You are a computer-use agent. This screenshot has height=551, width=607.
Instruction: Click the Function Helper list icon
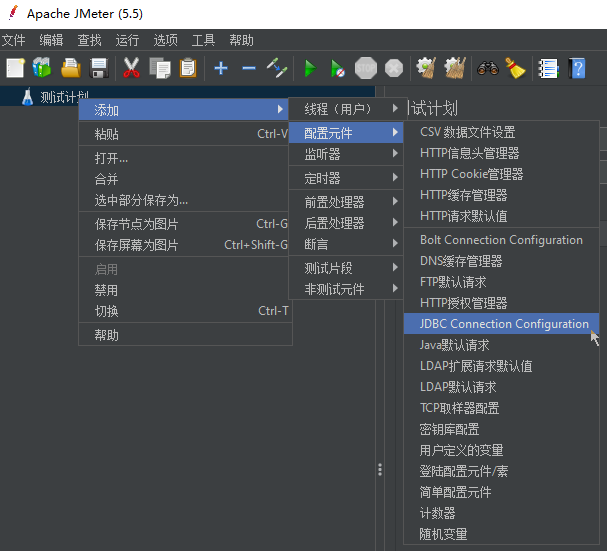click(x=549, y=69)
